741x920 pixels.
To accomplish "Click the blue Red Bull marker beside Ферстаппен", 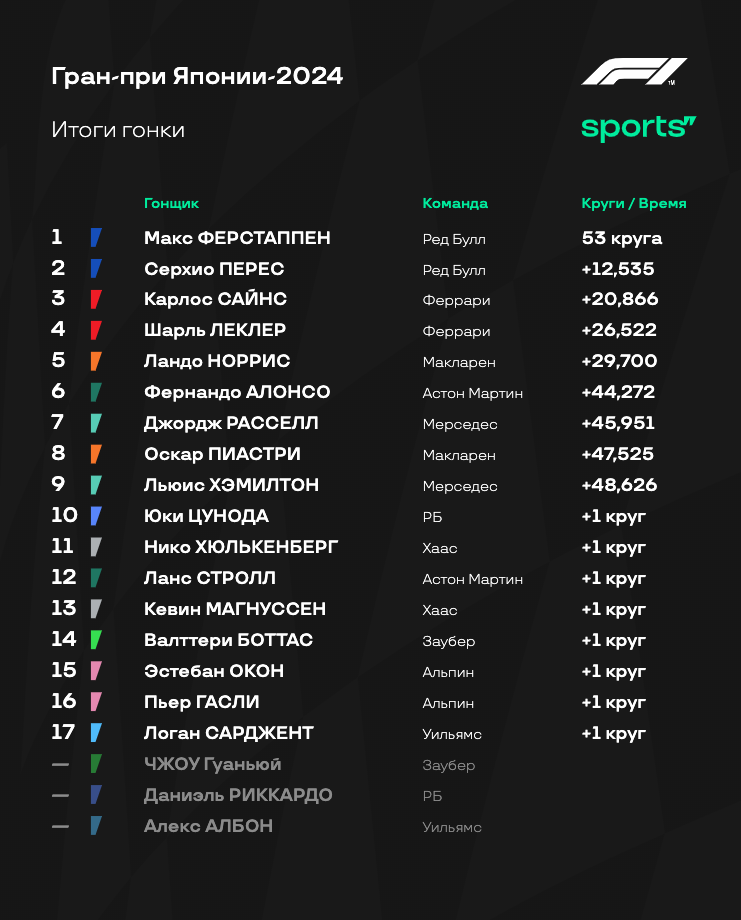I will pyautogui.click(x=96, y=238).
